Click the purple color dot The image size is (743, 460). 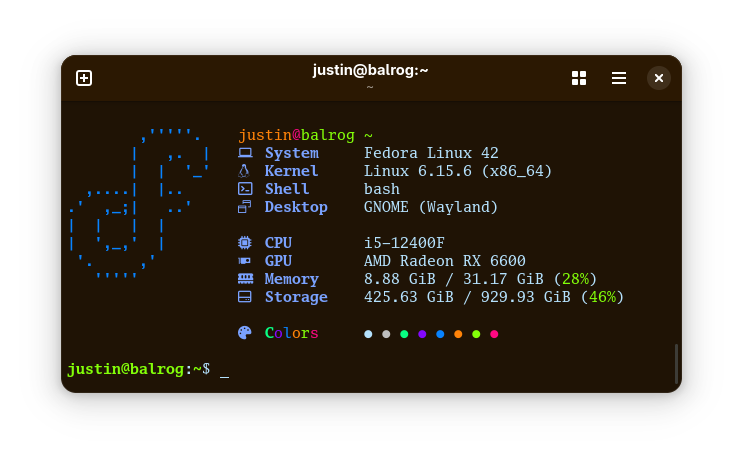click(x=422, y=334)
